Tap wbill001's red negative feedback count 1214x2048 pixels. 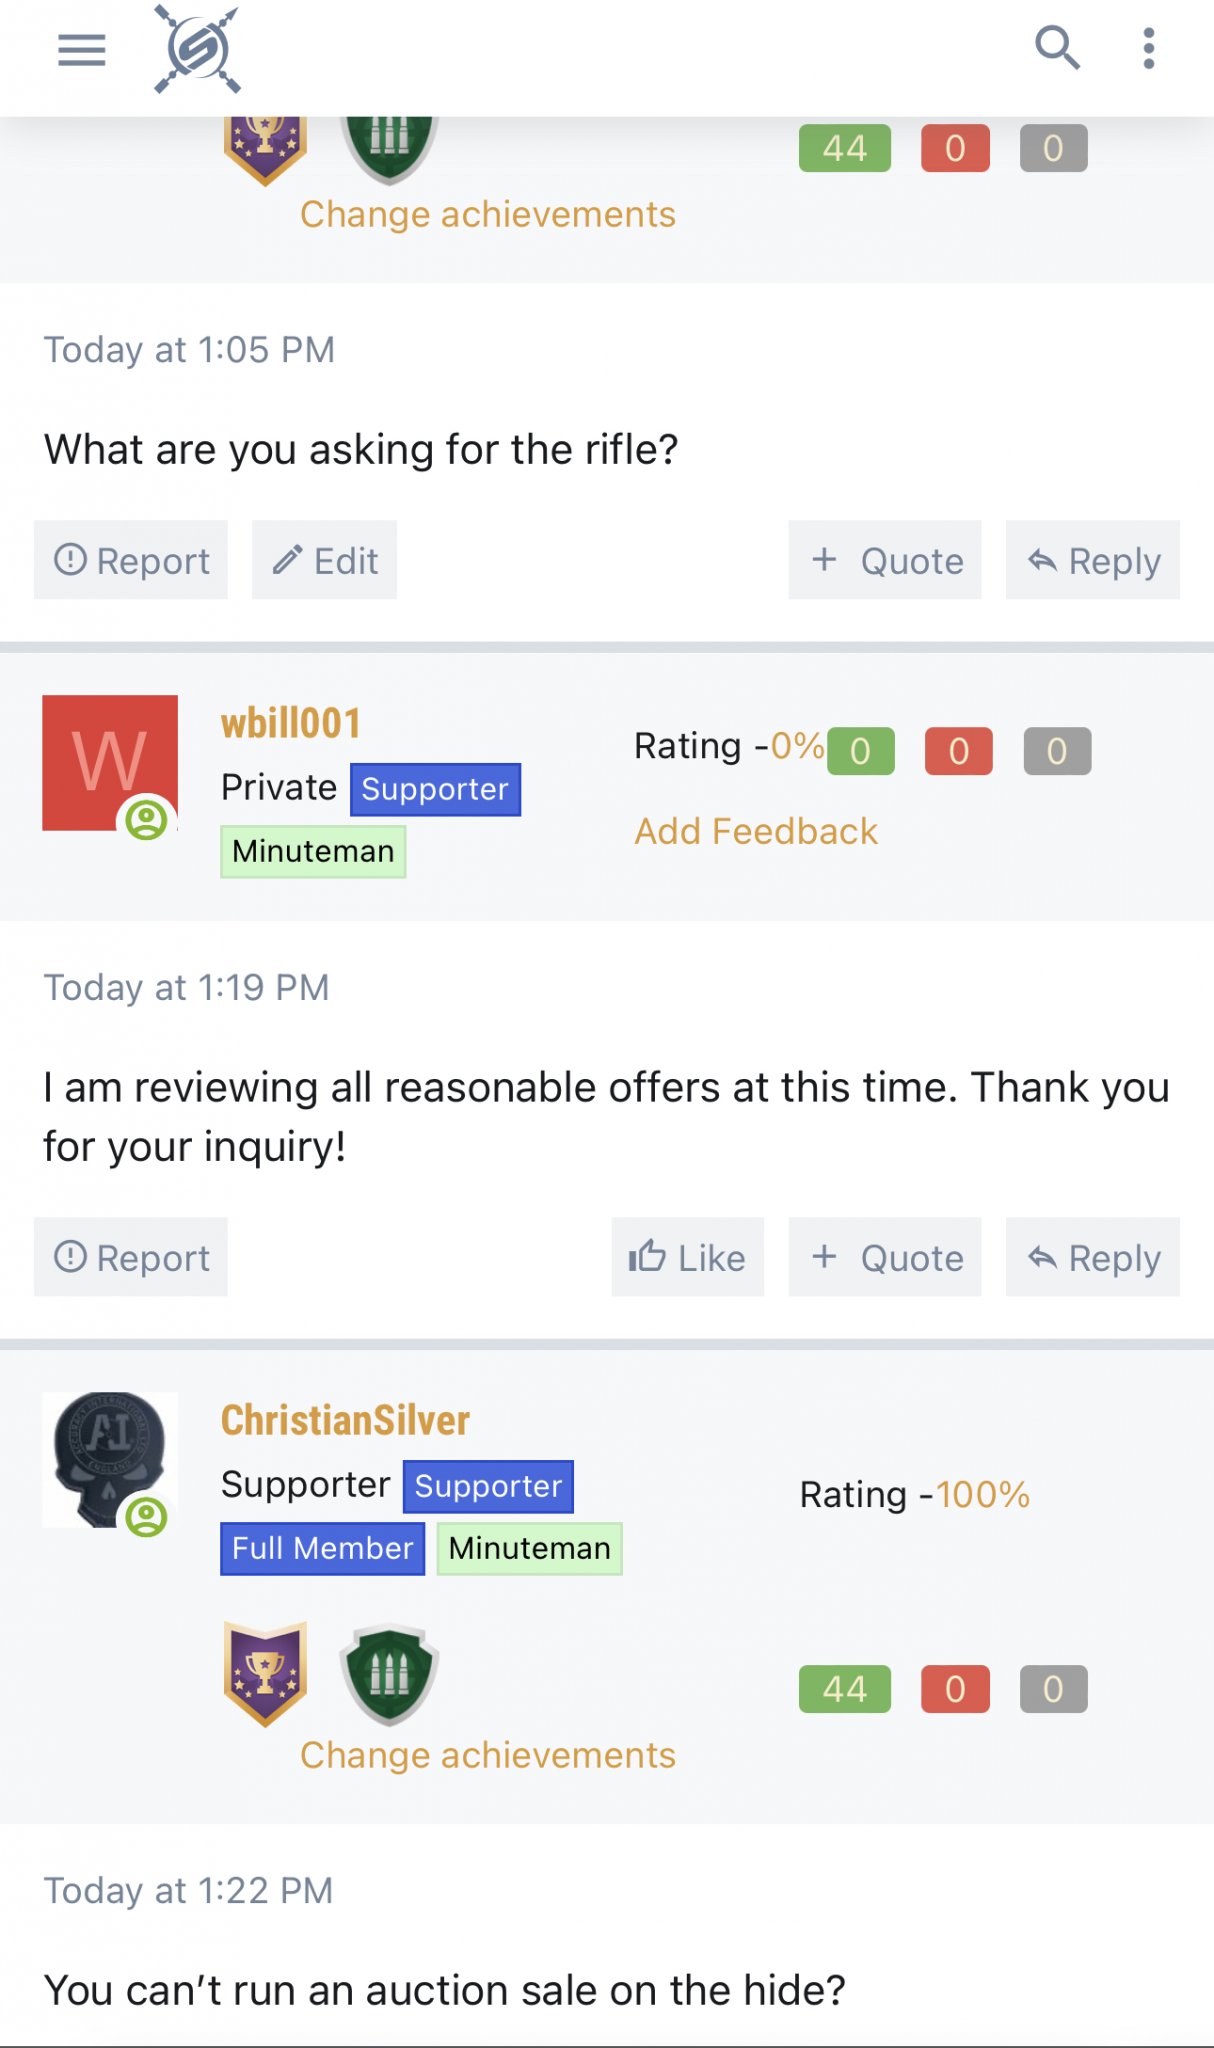point(959,751)
